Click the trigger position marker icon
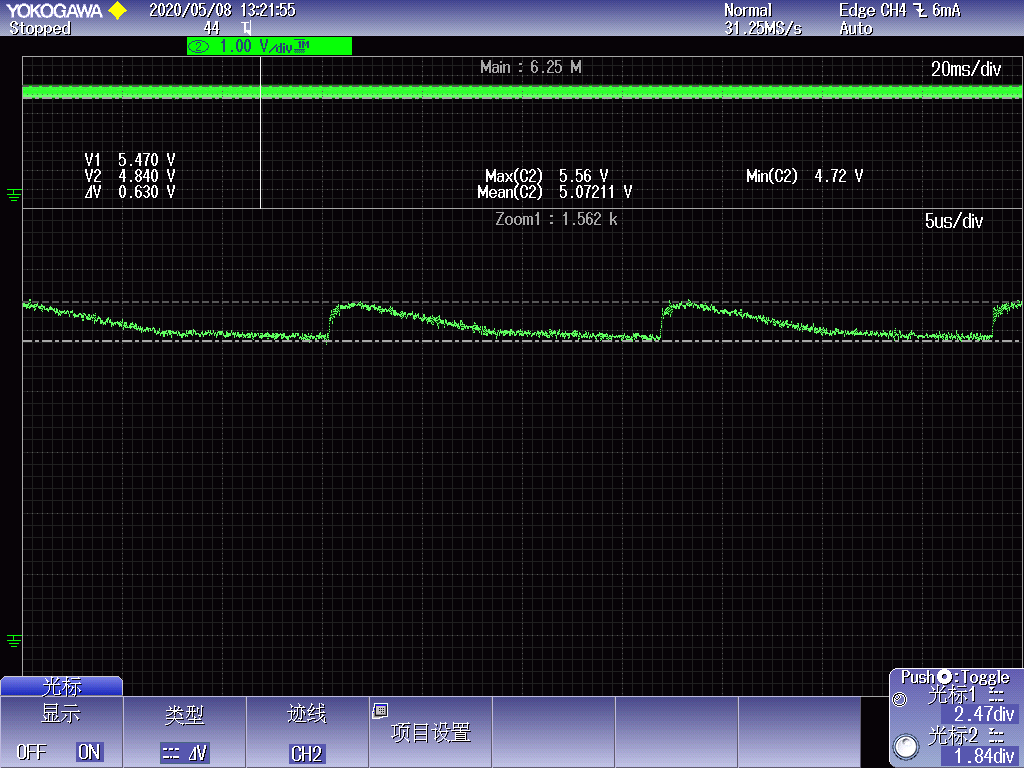The height and width of the screenshot is (768, 1024). pos(246,28)
